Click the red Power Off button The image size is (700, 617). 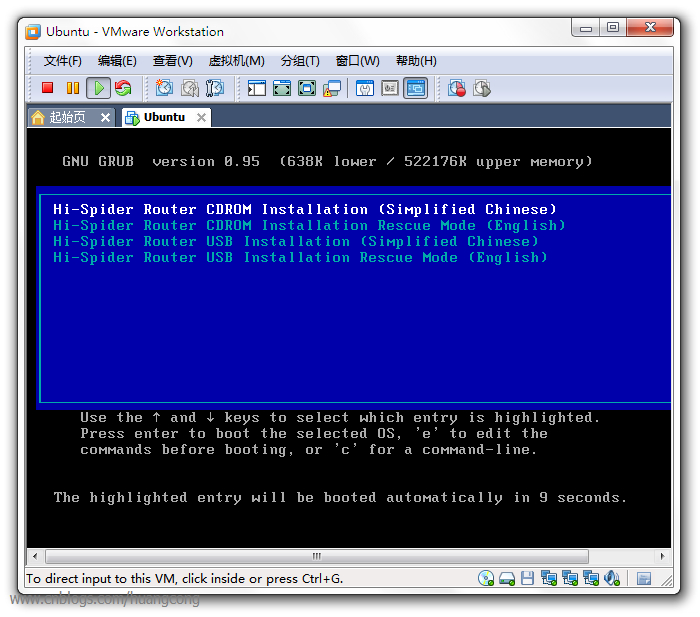[x=47, y=88]
